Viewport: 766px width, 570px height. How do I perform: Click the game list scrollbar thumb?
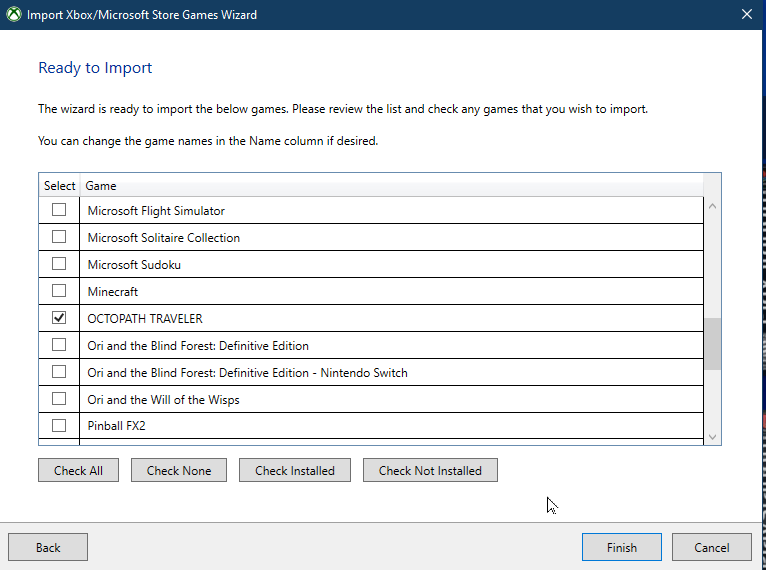point(713,344)
